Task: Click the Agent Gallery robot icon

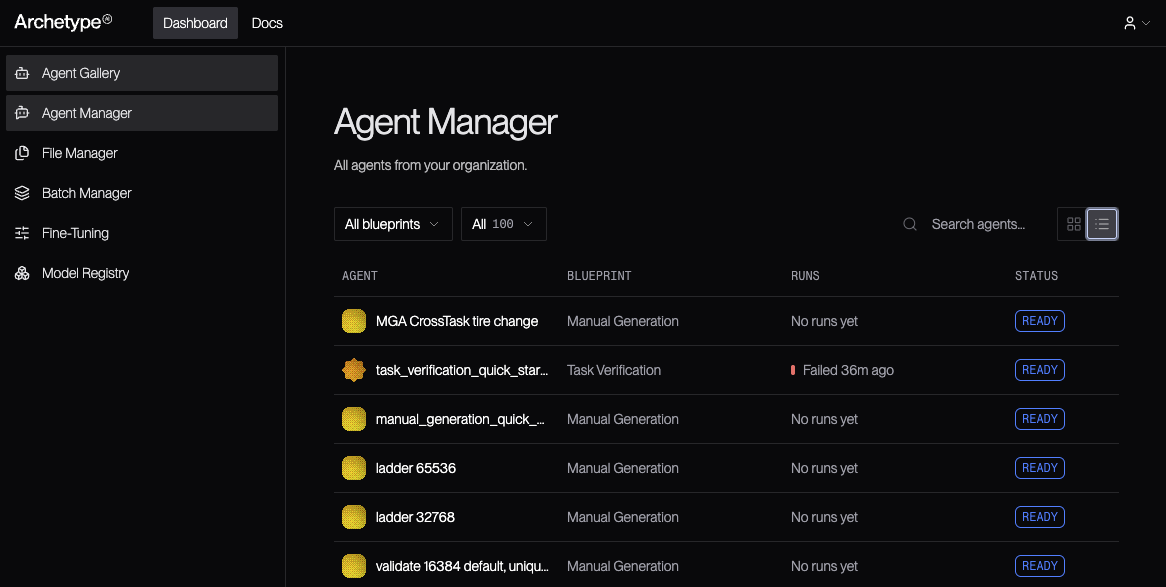Action: (22, 73)
